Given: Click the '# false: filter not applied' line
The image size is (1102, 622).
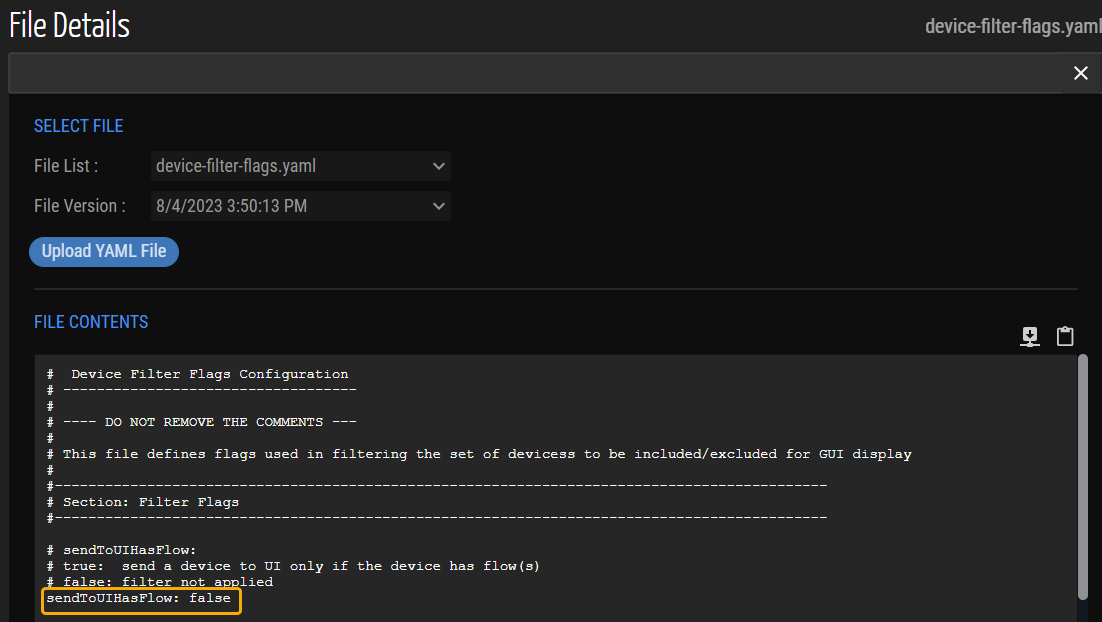Looking at the screenshot, I should [160, 583].
